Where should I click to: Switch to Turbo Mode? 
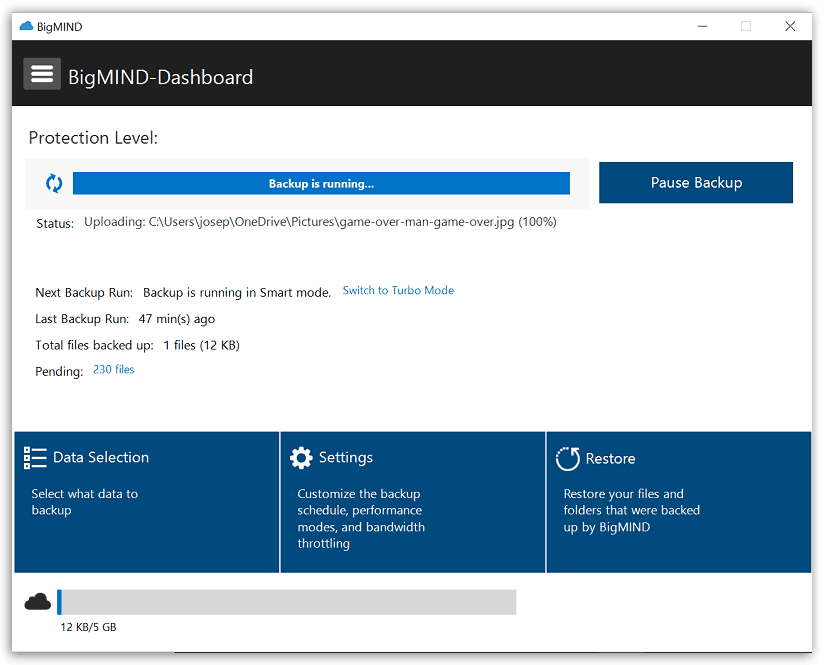(x=398, y=291)
